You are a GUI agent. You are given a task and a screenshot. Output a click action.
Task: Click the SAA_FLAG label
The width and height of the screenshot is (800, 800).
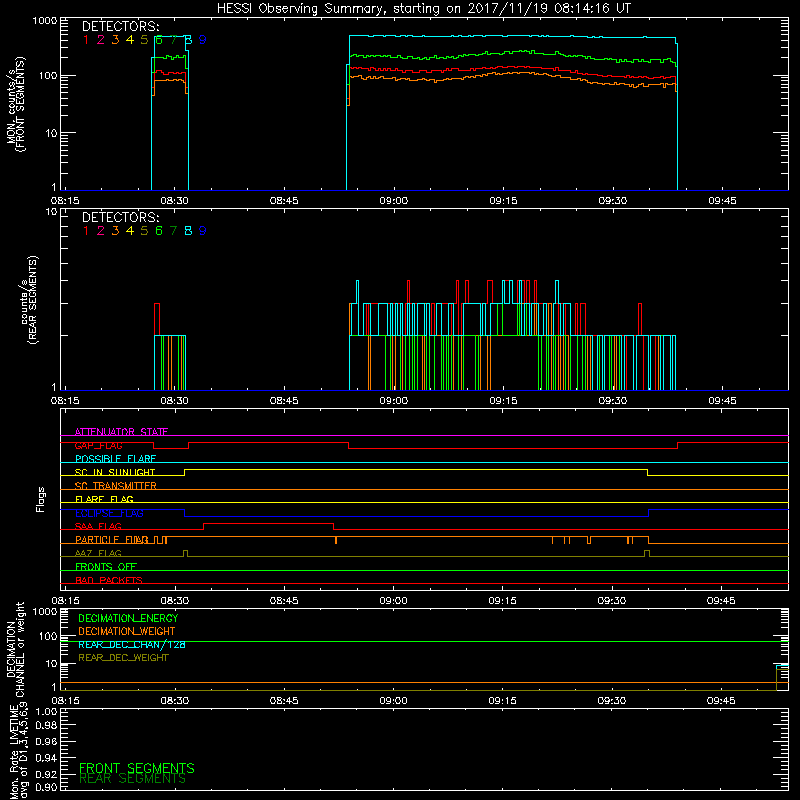coord(98,527)
